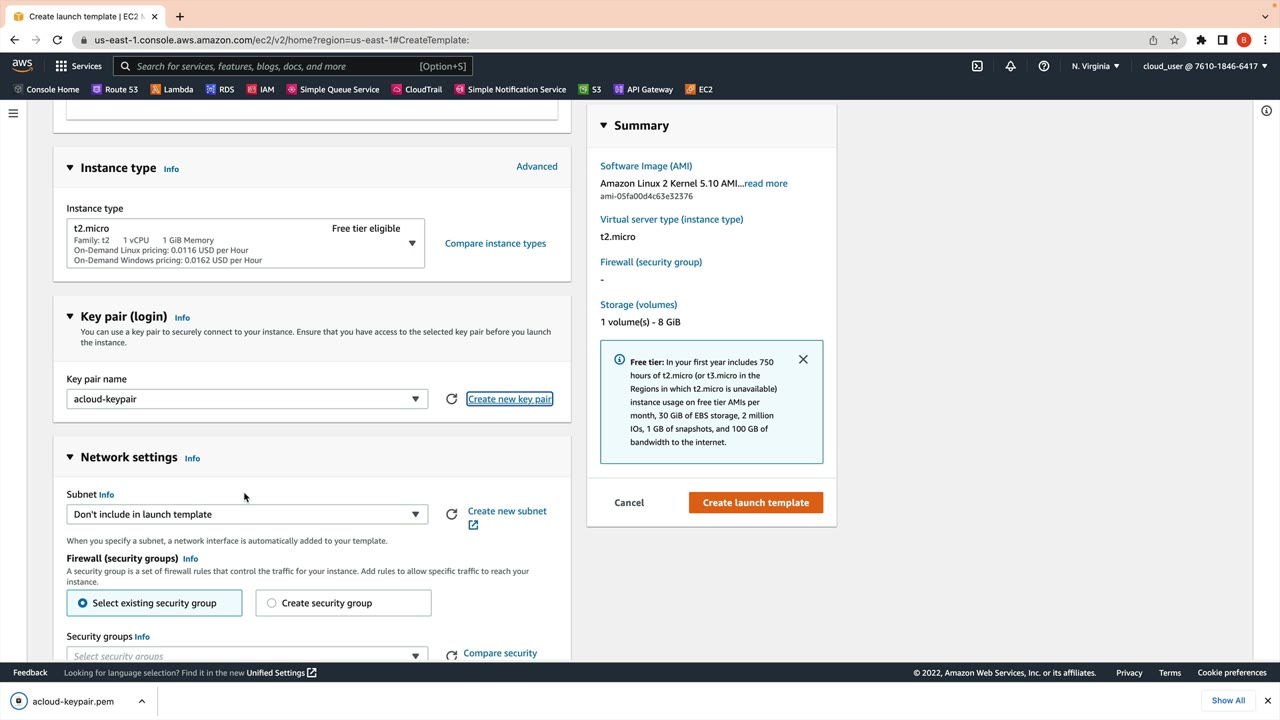The height and width of the screenshot is (720, 1280).
Task: Open the Security groups select dropdown
Action: (x=247, y=655)
